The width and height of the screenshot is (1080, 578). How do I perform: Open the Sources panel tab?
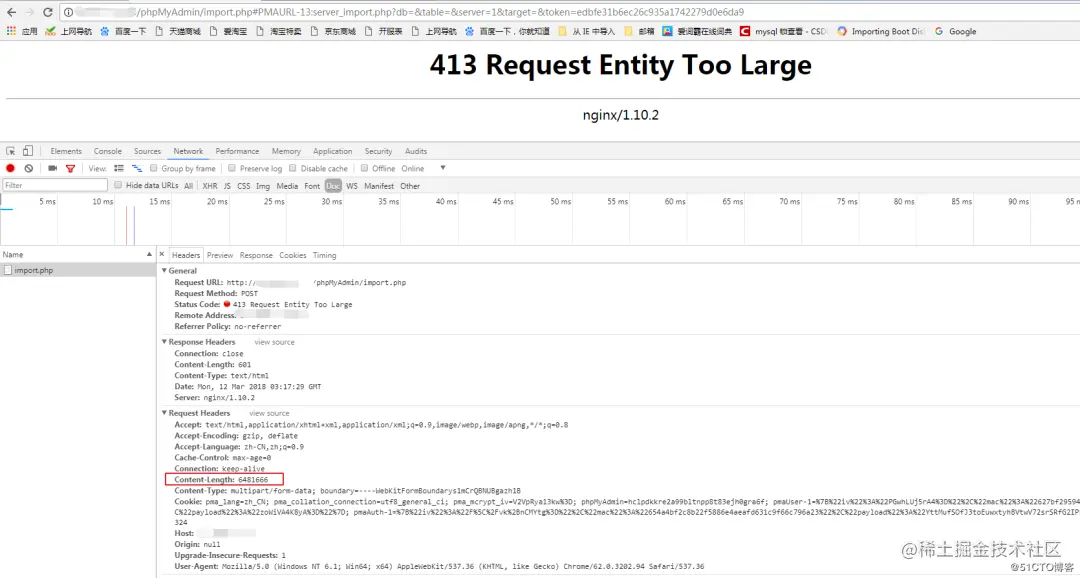147,151
